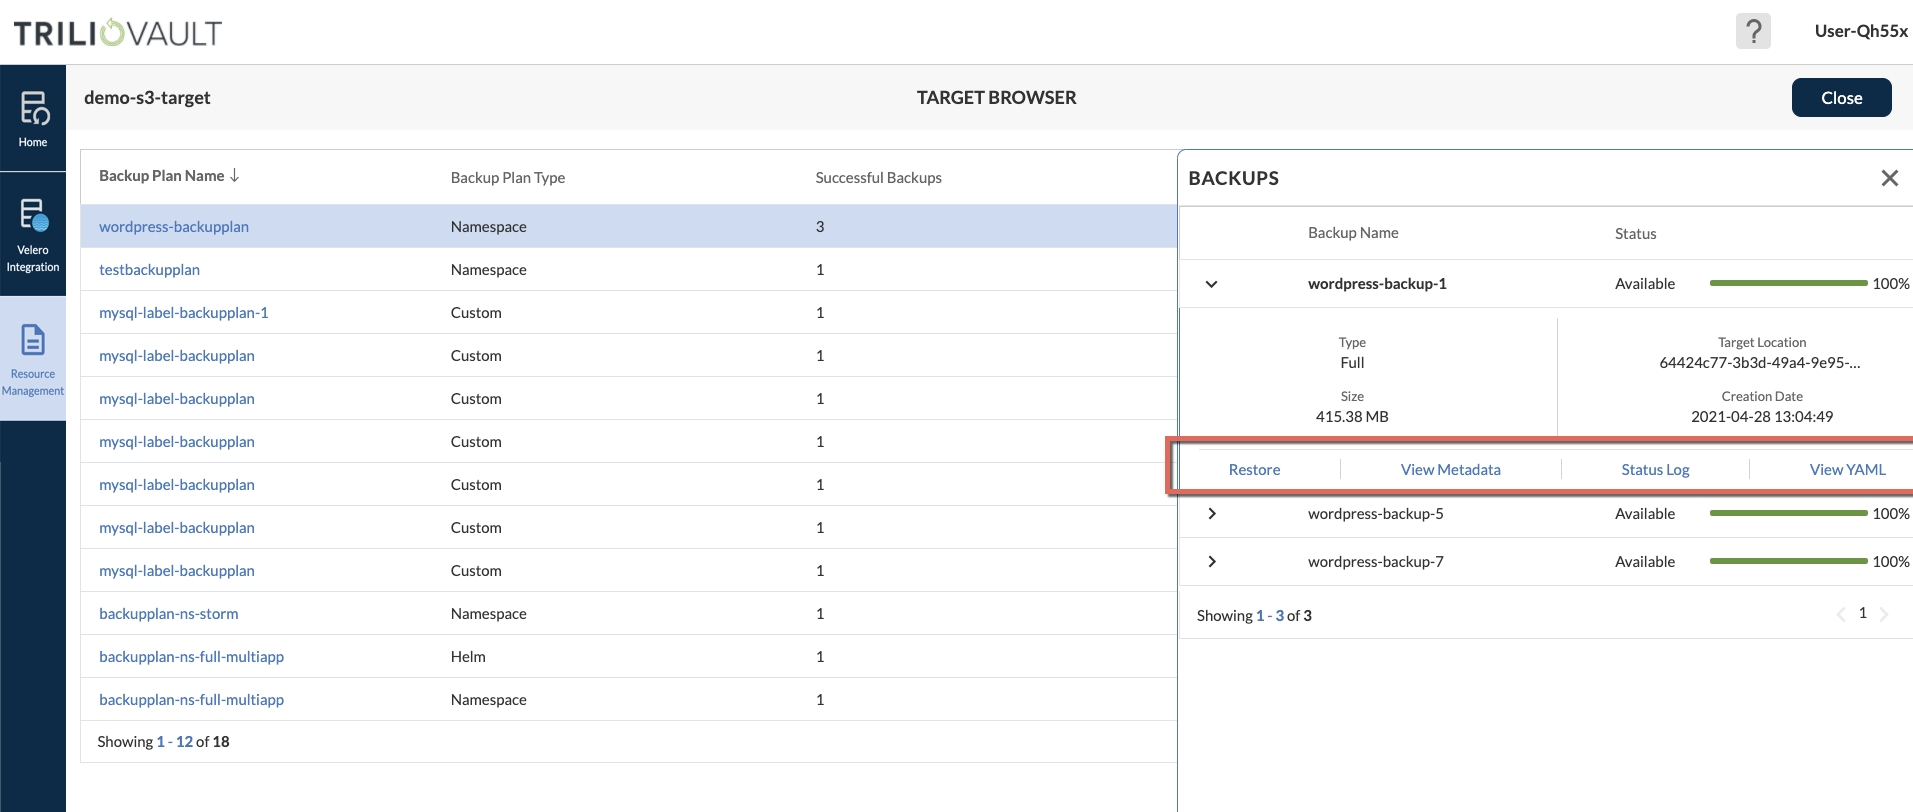Expand the wordpress-backup-5 row

(x=1211, y=514)
